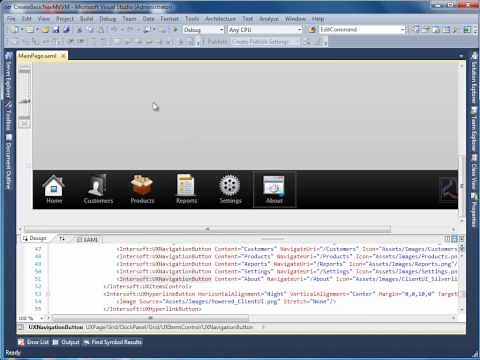Click the fit-to-view button below zoom slider

pyautogui.click(x=24, y=124)
